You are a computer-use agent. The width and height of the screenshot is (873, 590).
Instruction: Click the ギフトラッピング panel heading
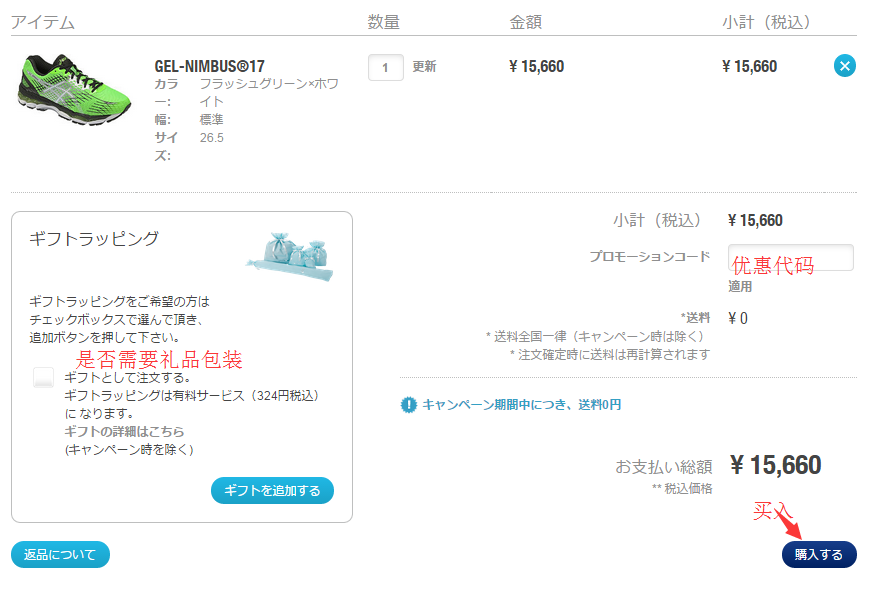pyautogui.click(x=94, y=239)
